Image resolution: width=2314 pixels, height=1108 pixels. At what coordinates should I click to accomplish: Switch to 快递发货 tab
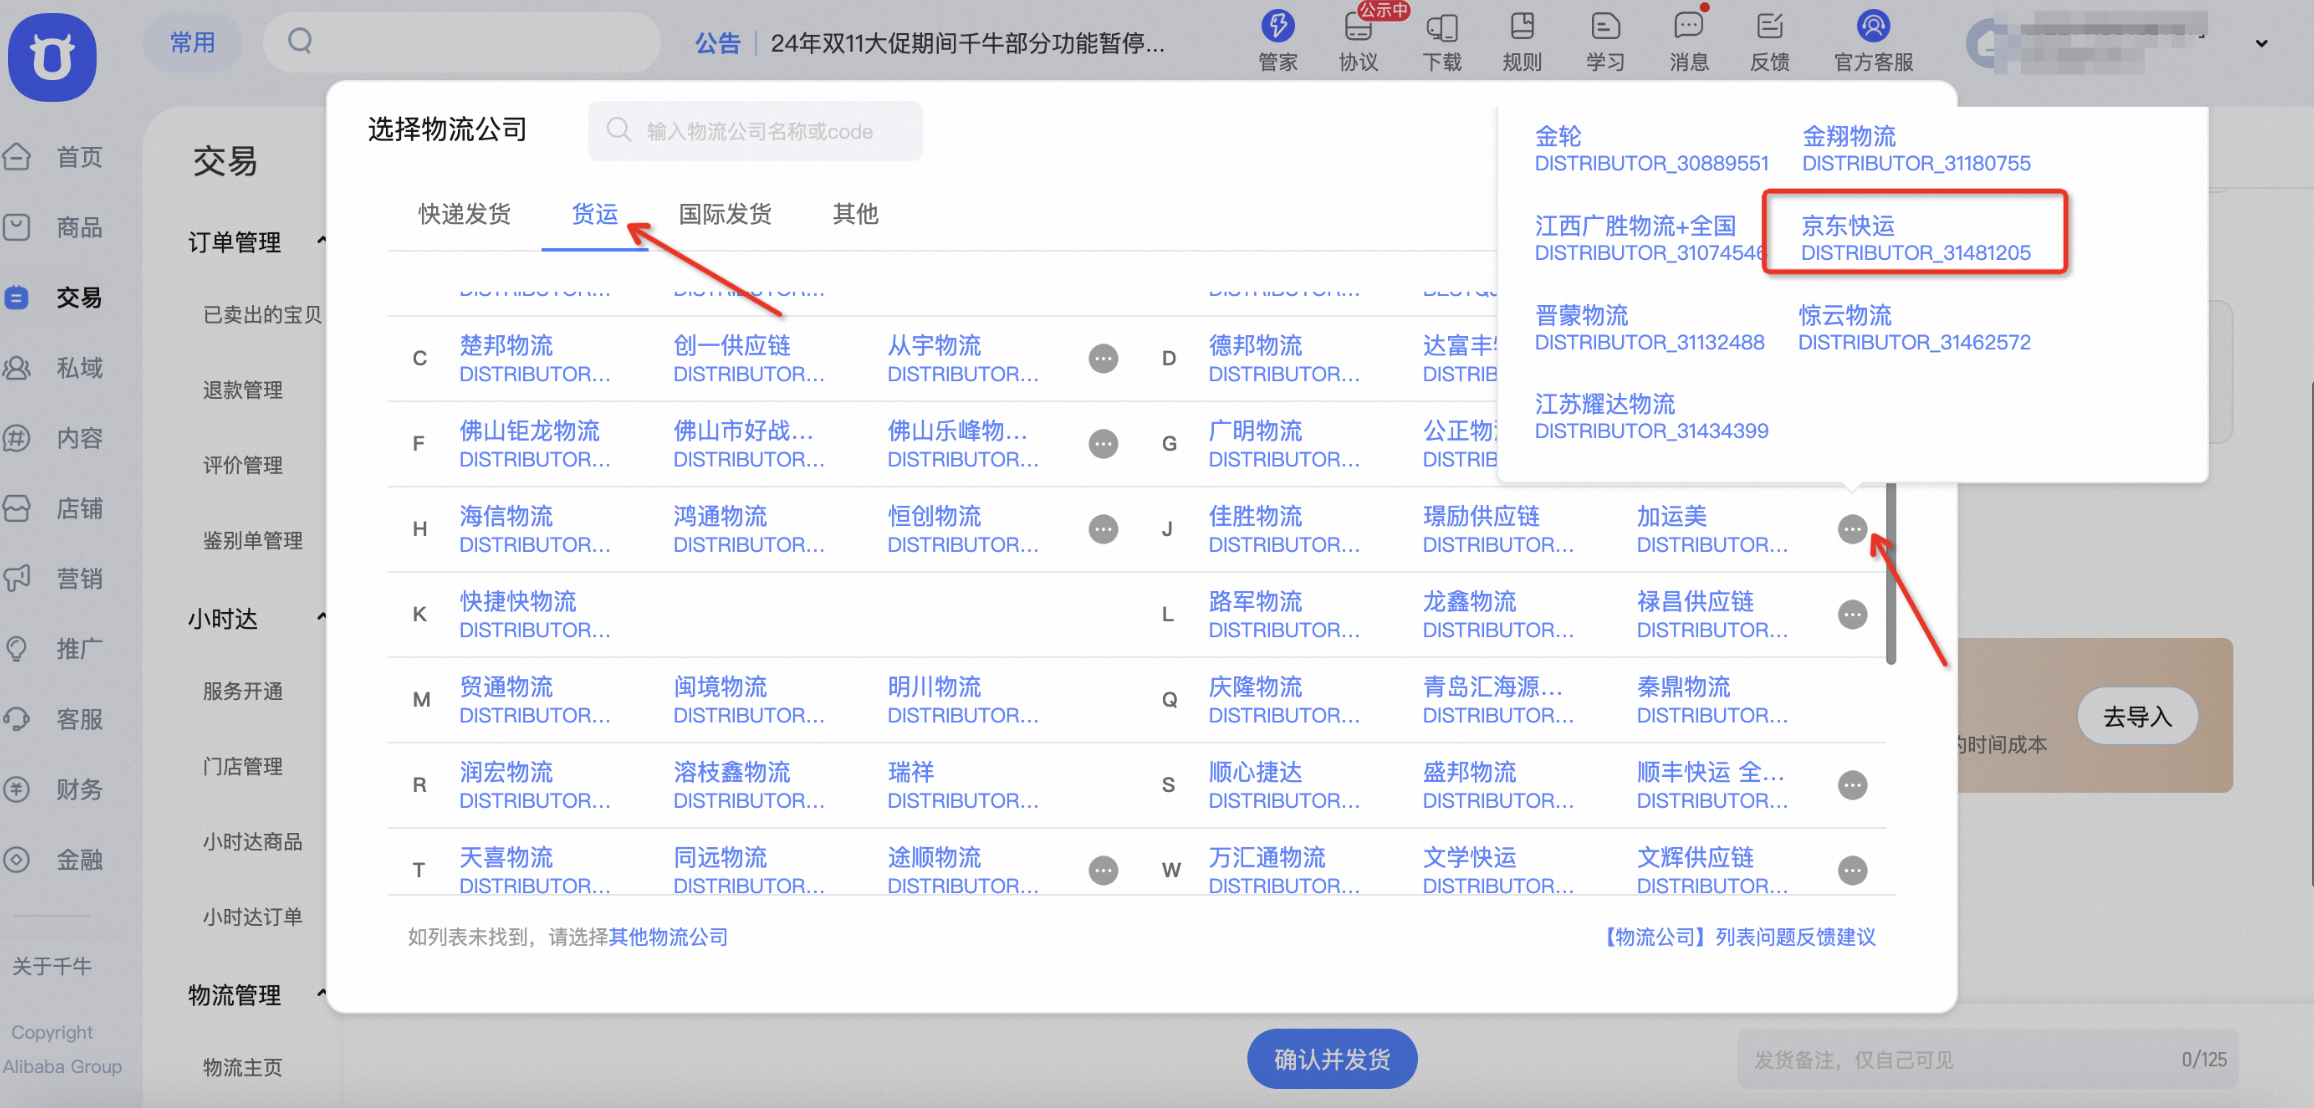(464, 214)
